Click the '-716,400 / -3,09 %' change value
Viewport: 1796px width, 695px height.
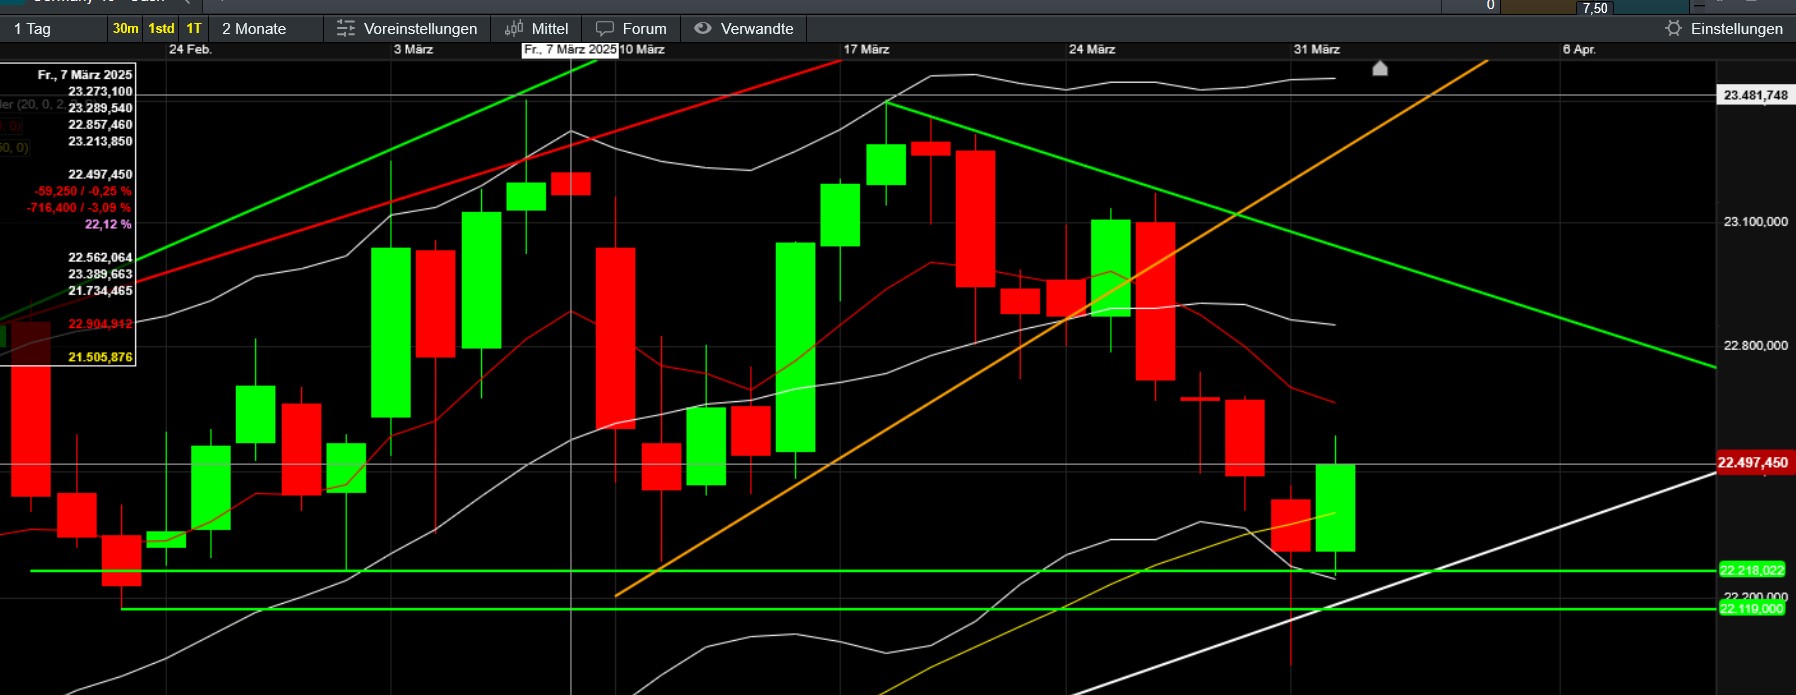click(79, 208)
